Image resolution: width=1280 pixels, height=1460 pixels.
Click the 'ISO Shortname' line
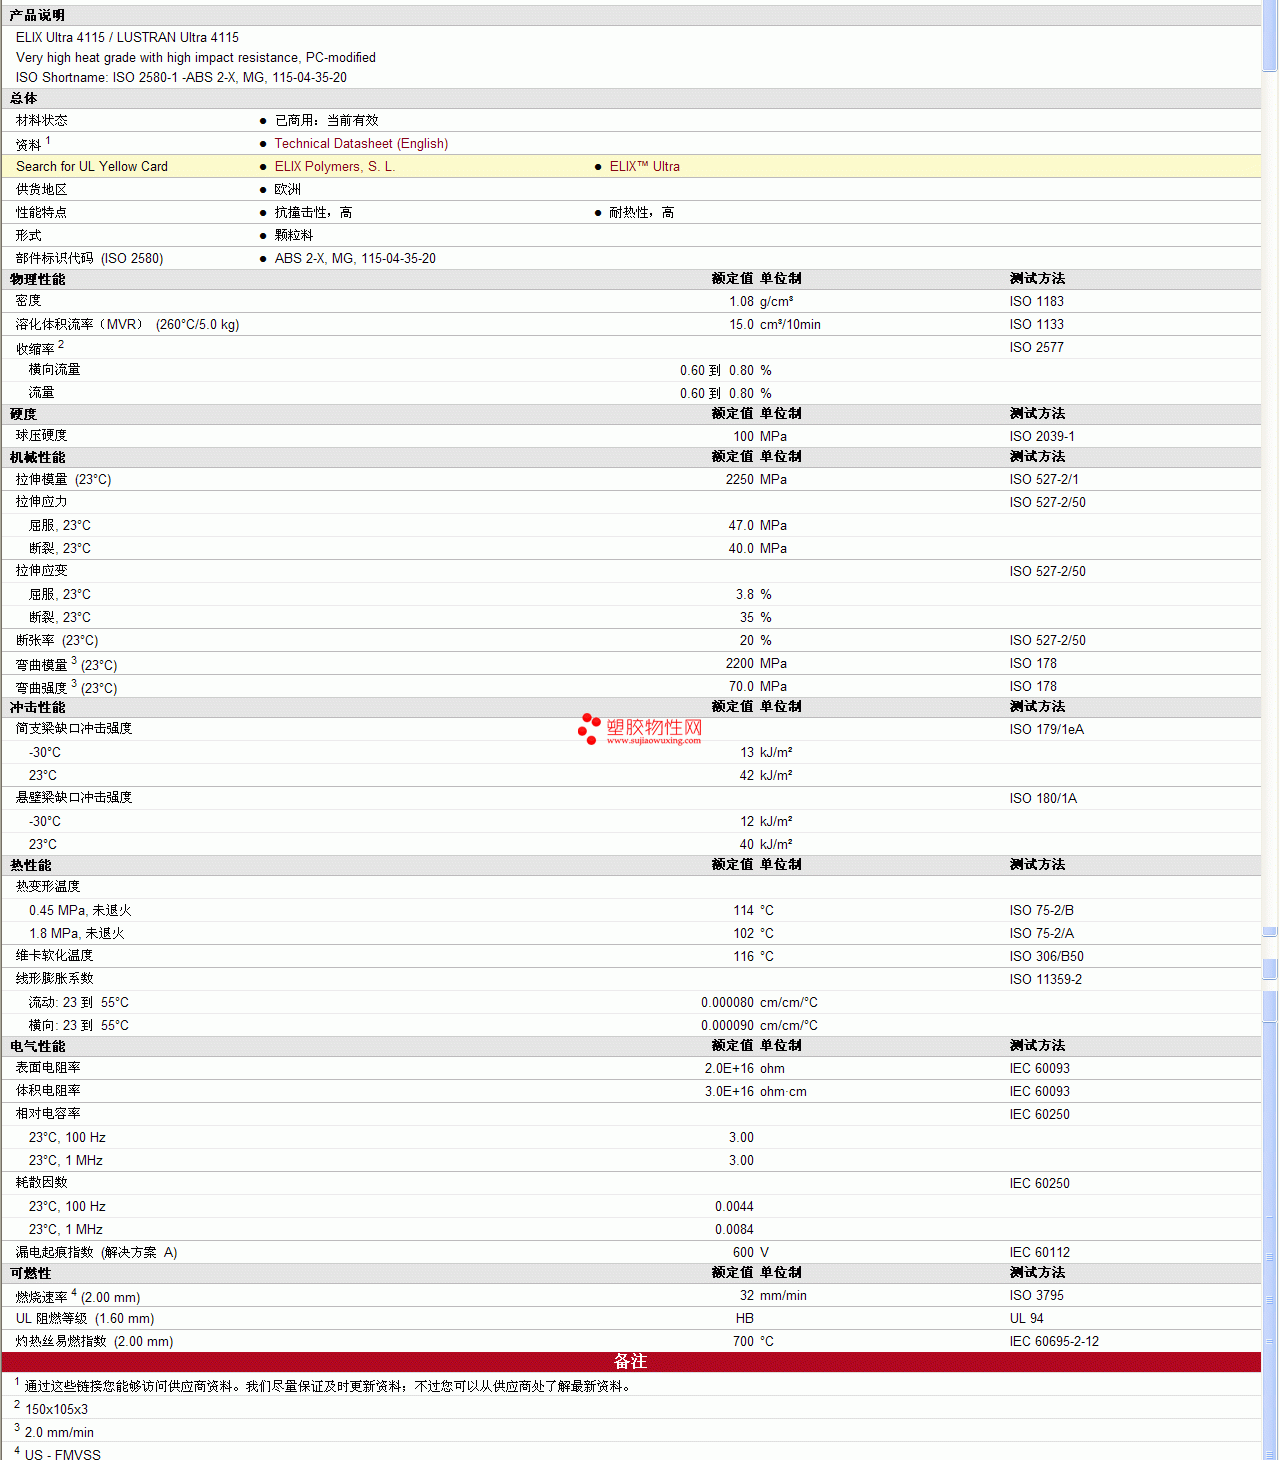tap(181, 78)
